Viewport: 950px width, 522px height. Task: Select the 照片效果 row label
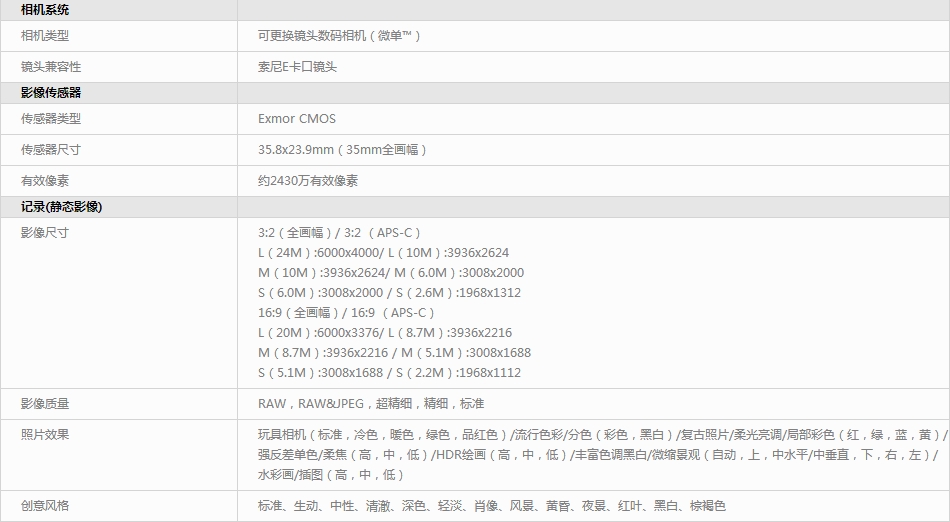tap(45, 435)
